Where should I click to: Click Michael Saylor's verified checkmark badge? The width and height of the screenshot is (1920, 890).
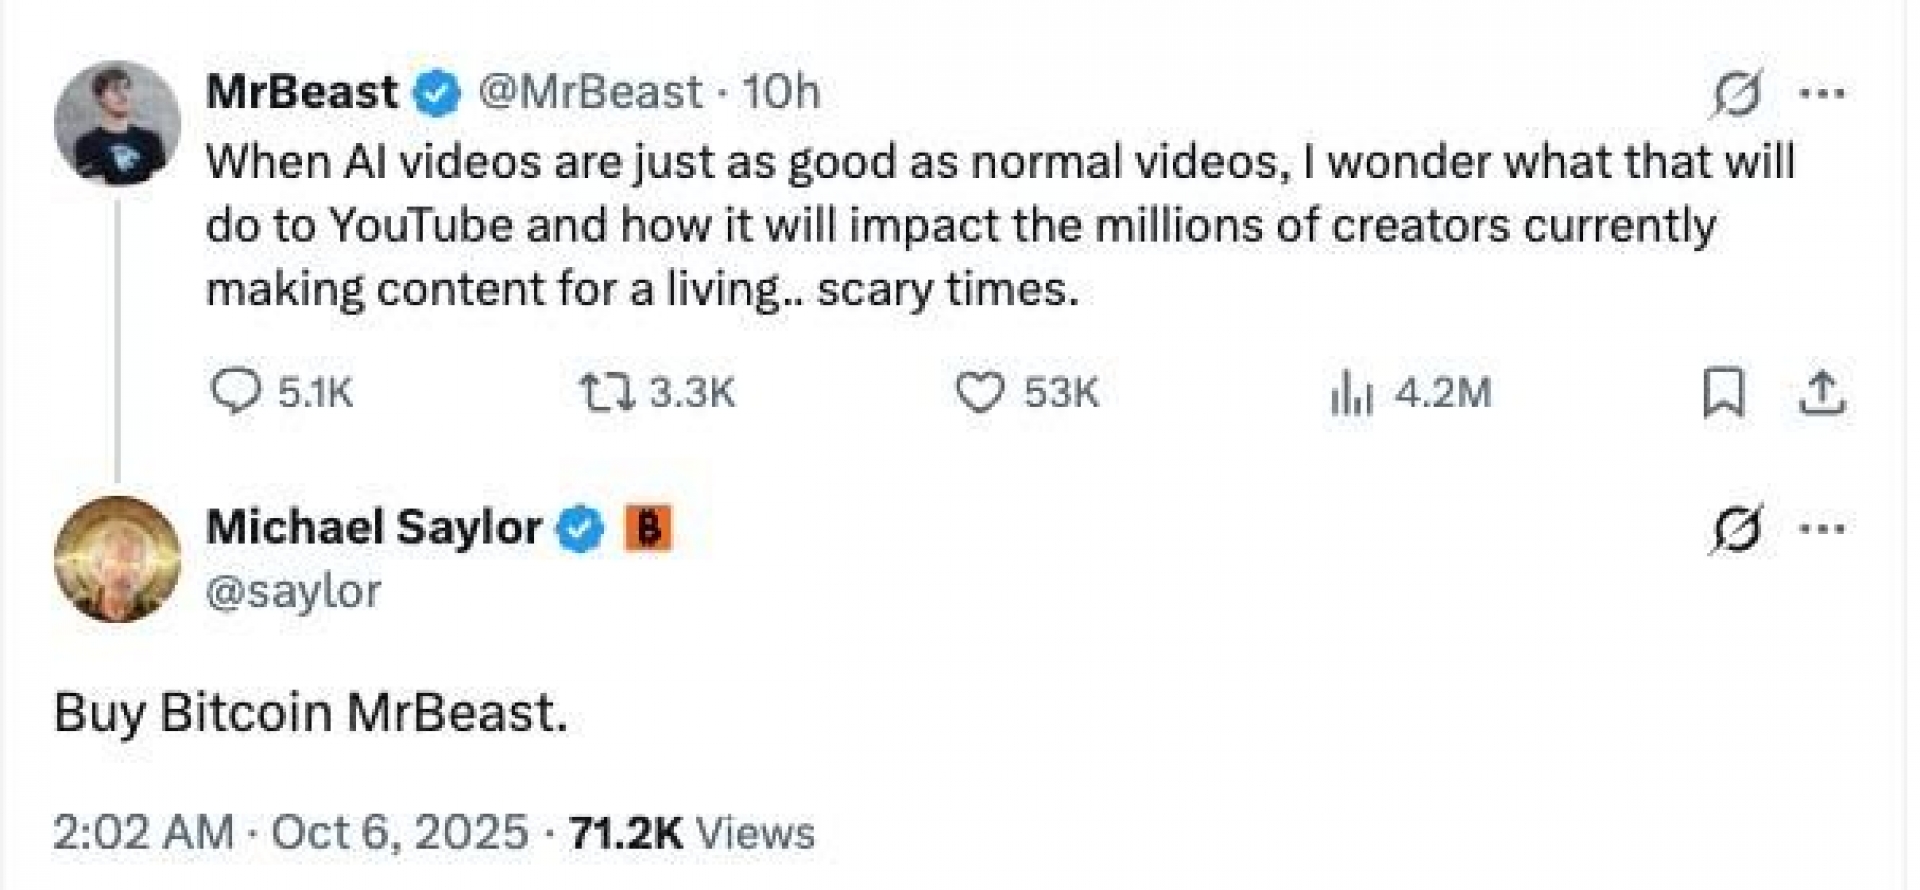tap(581, 529)
